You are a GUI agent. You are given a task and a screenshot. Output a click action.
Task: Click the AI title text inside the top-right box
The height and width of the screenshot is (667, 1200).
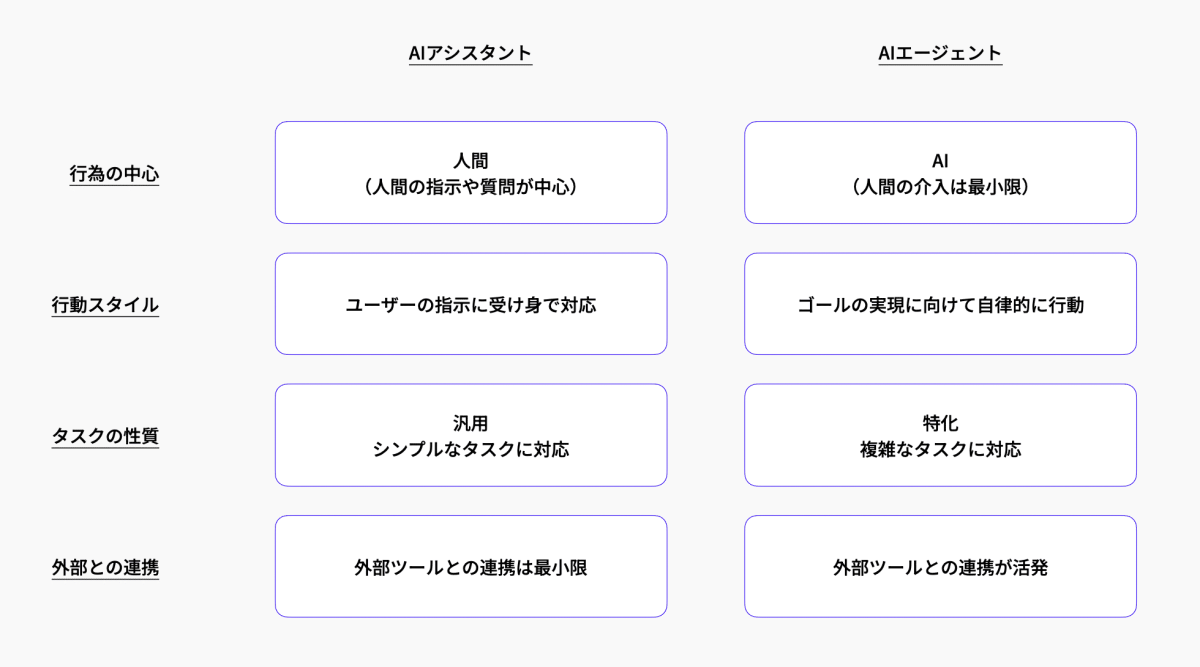click(940, 160)
